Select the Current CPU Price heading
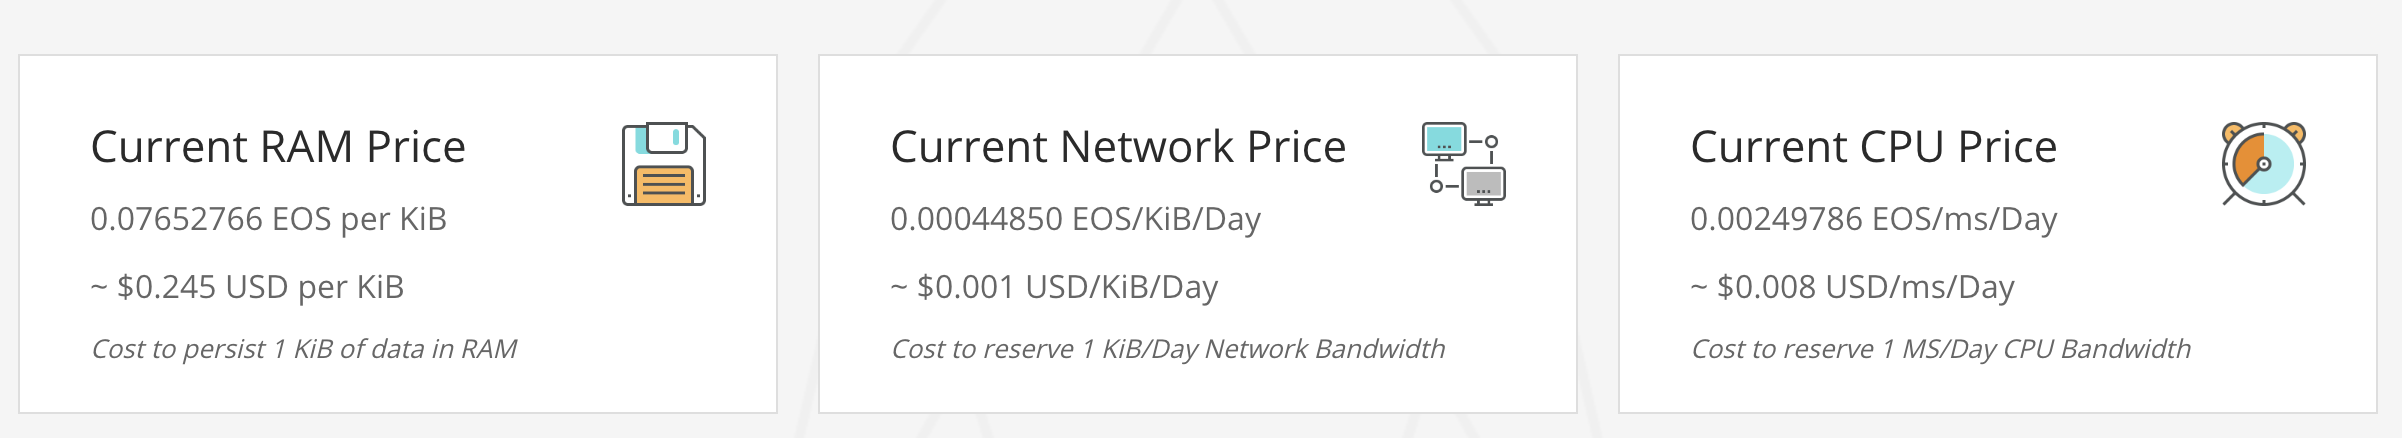The height and width of the screenshot is (438, 2402). (1873, 147)
